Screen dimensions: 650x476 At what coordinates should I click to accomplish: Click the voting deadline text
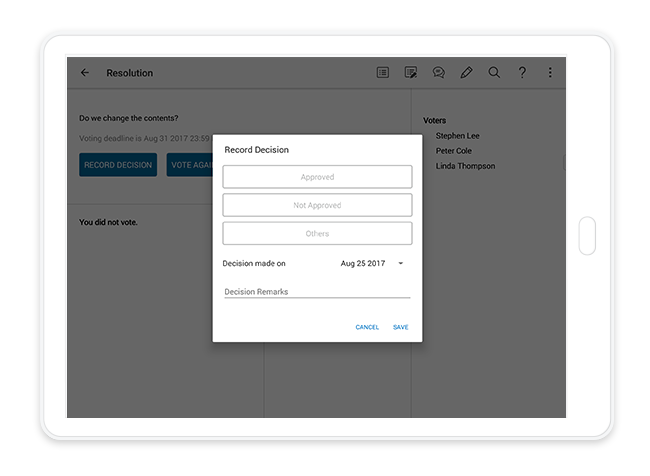click(146, 138)
